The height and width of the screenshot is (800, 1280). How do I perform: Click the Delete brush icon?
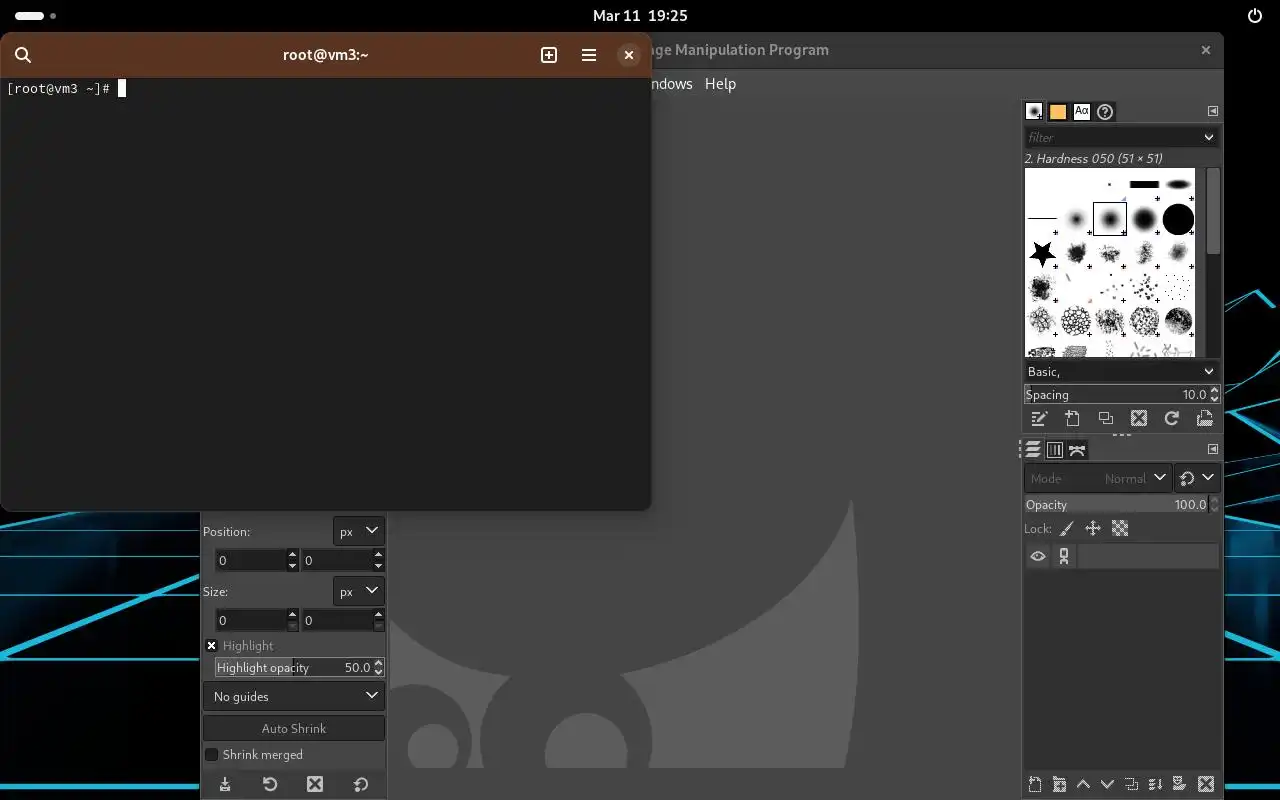point(1138,419)
